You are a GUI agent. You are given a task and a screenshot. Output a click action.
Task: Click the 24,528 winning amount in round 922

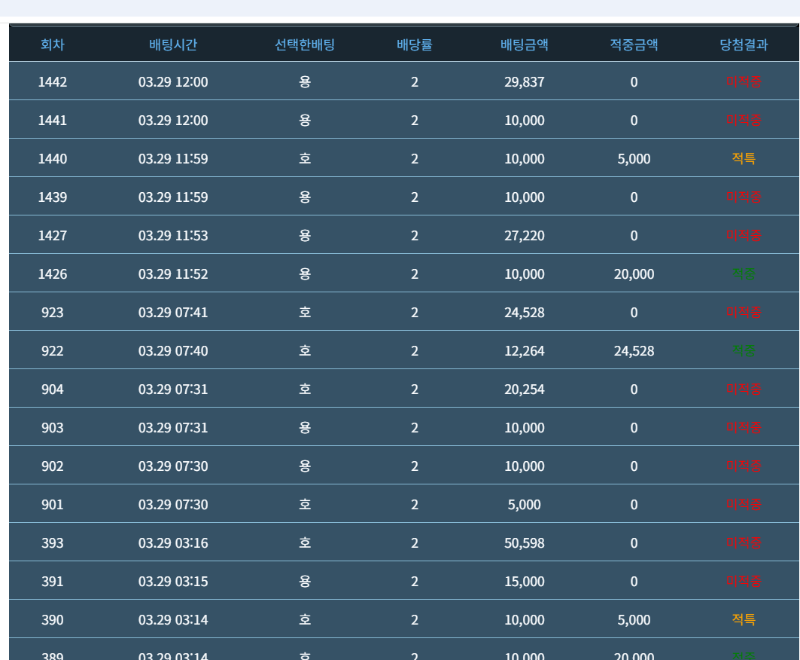tap(633, 351)
